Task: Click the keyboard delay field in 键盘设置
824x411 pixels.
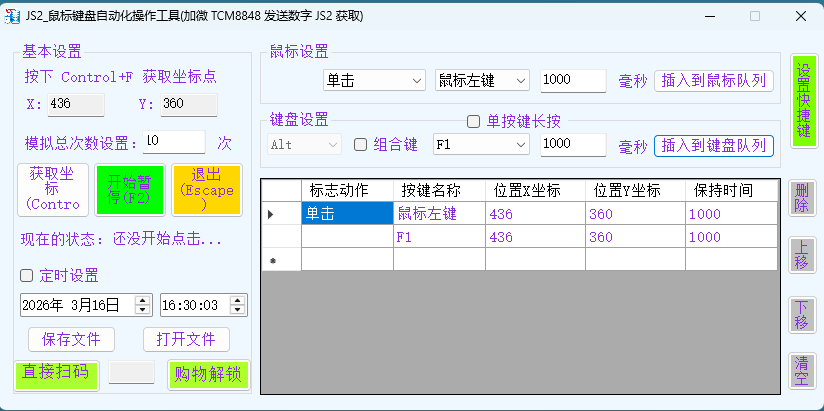Action: pyautogui.click(x=573, y=145)
